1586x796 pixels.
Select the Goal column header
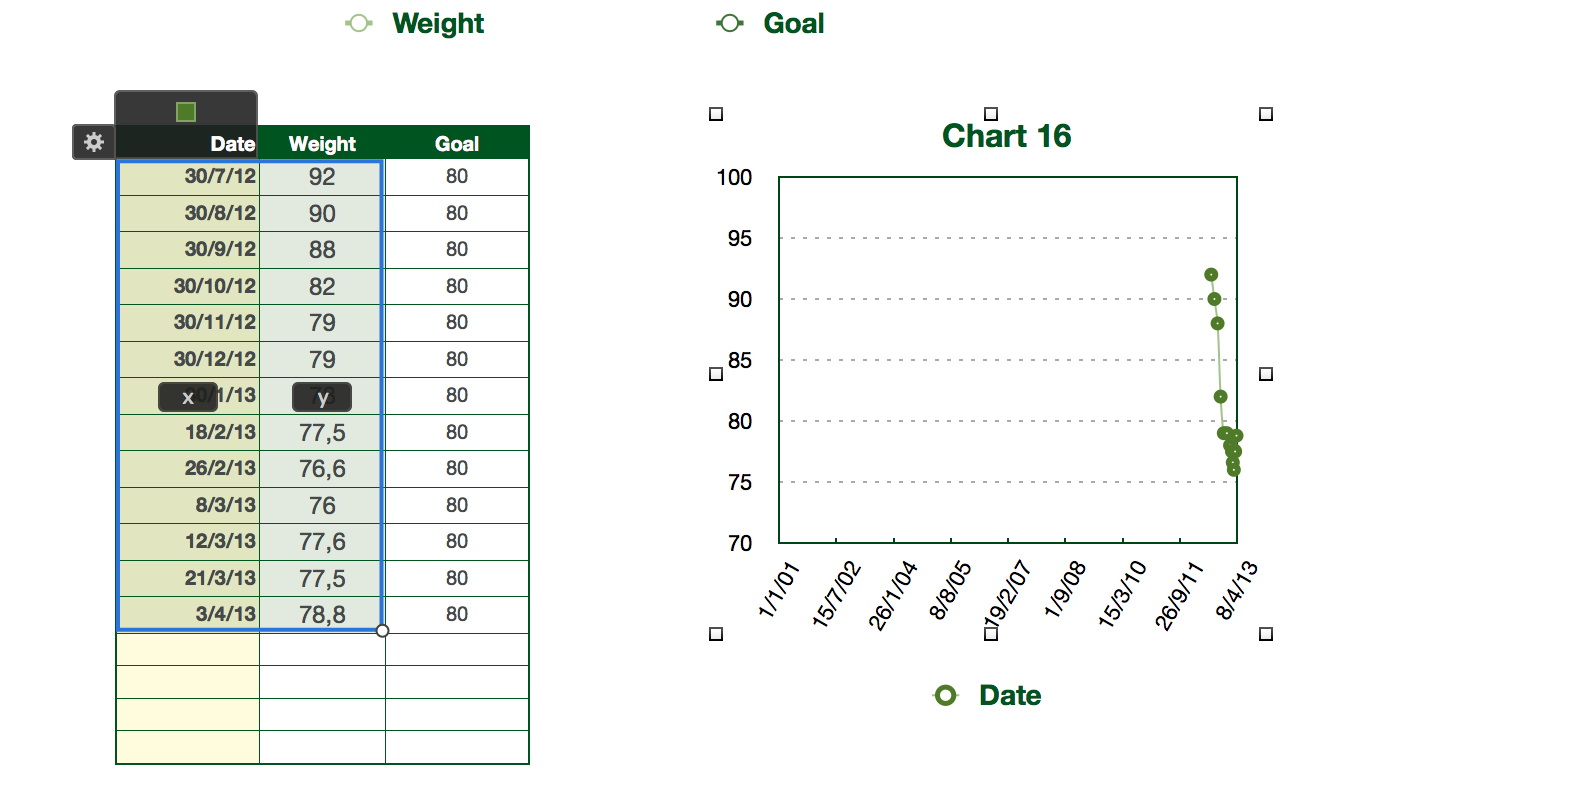click(457, 143)
